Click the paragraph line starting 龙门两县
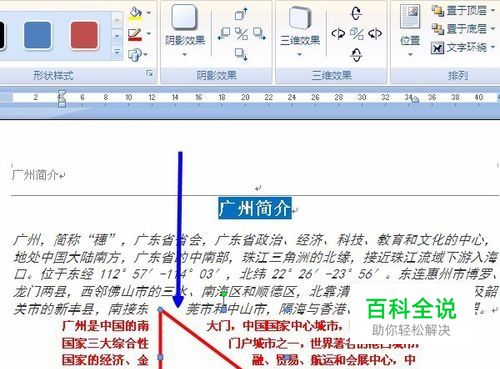This screenshot has width=500, height=369. (x=255, y=292)
